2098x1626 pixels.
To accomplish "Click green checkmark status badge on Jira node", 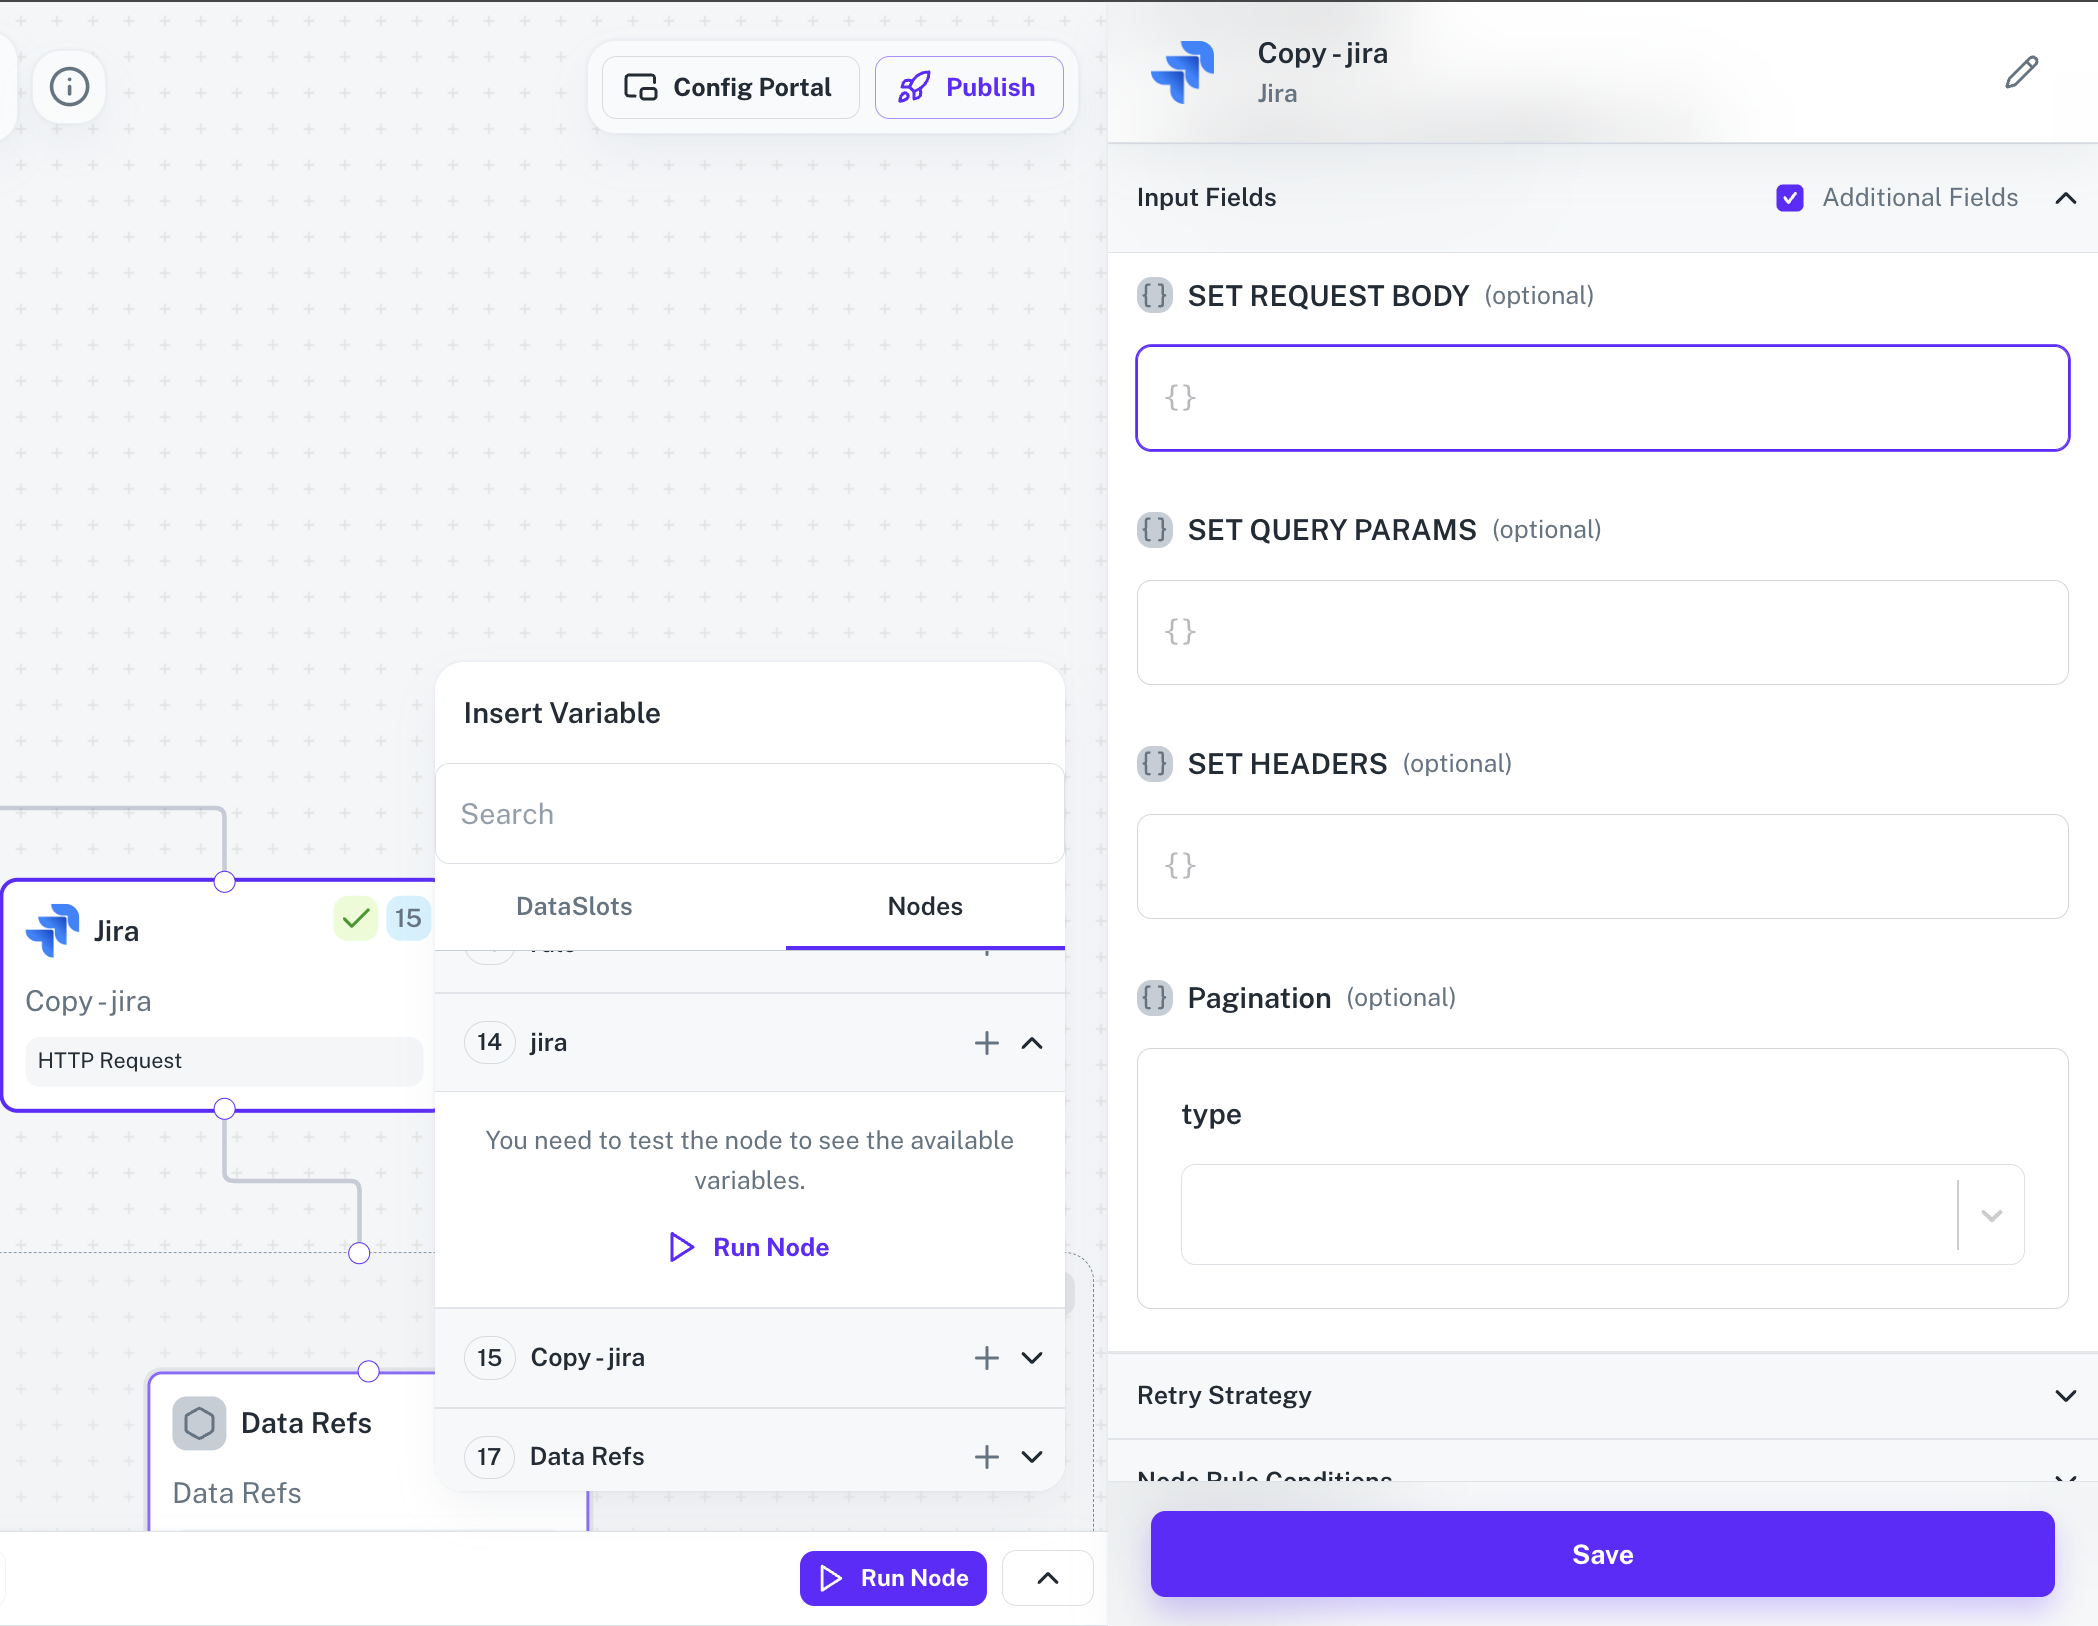I will (355, 918).
